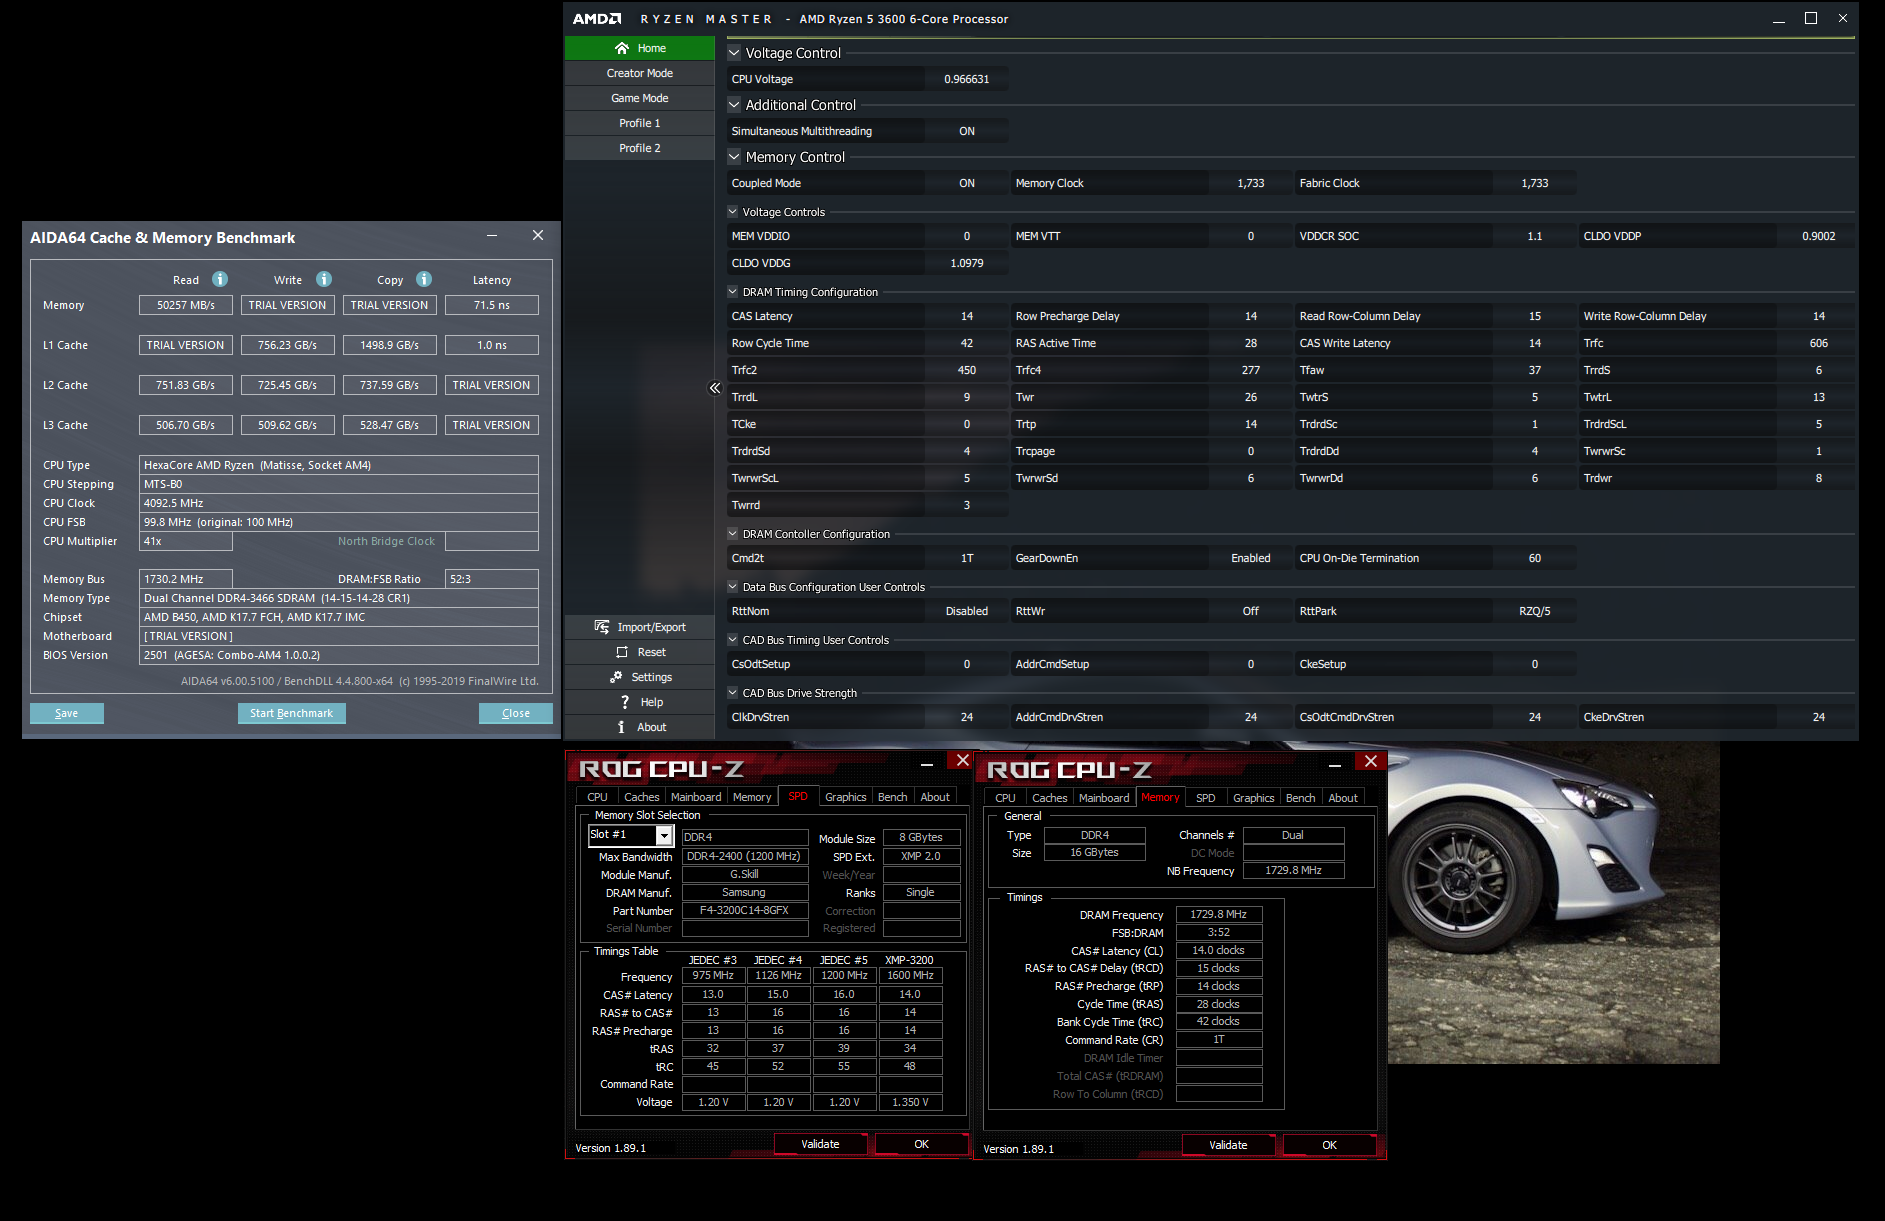Click Validate in CPU-Z SPD window
The height and width of the screenshot is (1221, 1885).
tap(820, 1144)
